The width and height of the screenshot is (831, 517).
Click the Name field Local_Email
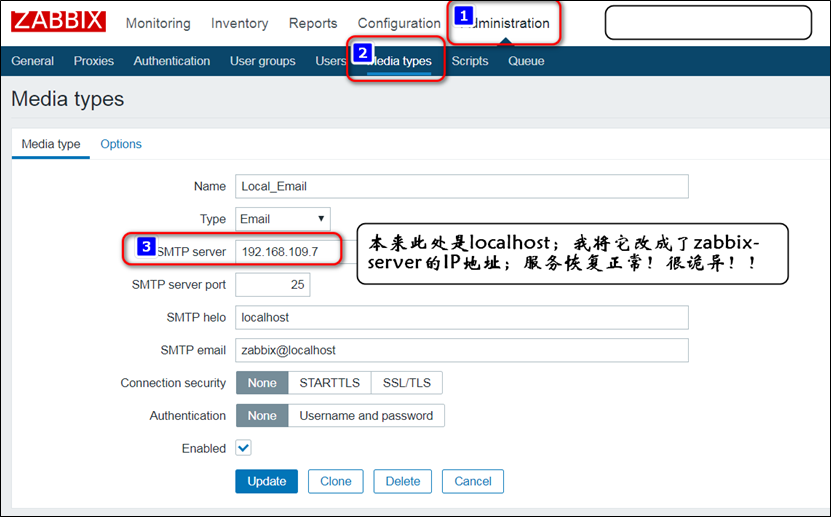tap(462, 186)
